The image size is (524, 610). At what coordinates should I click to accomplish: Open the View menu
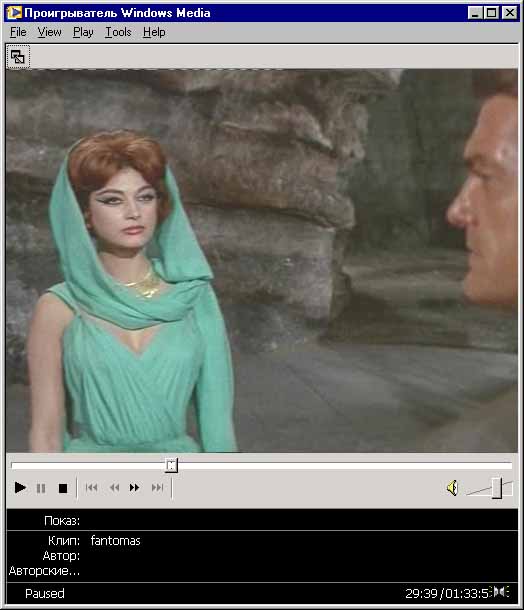click(49, 32)
